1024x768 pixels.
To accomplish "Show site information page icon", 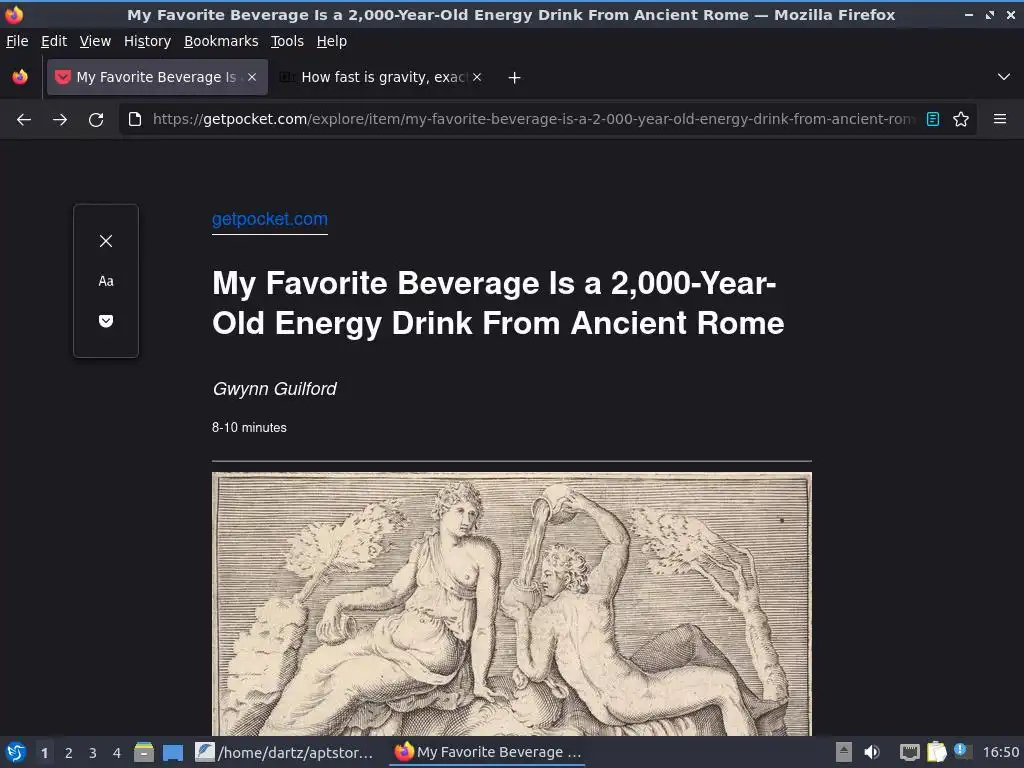I will click(135, 119).
